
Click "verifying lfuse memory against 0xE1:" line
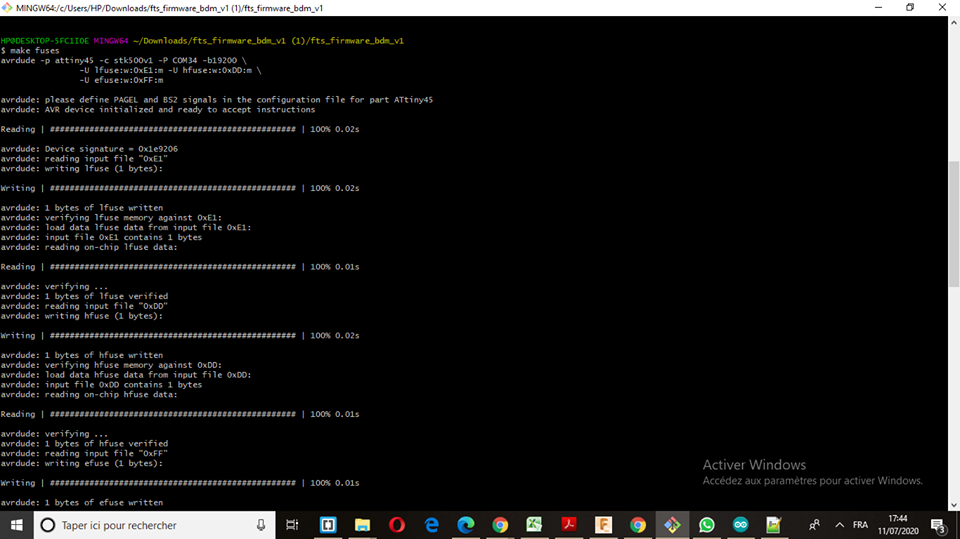pos(111,217)
